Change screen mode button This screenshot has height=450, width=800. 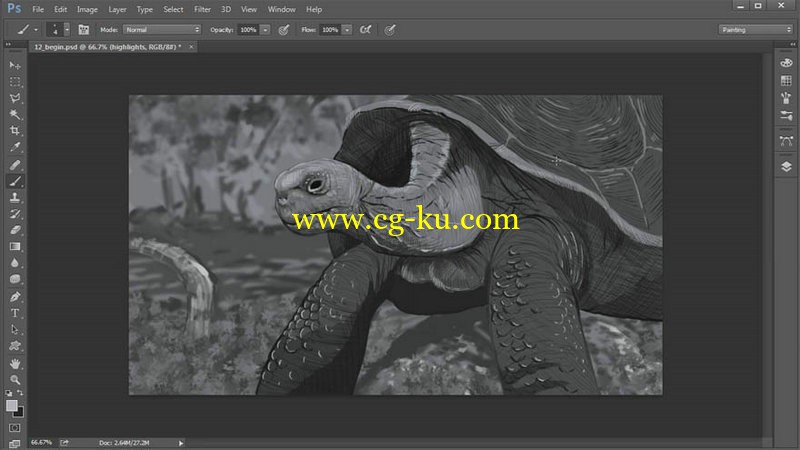tap(15, 444)
